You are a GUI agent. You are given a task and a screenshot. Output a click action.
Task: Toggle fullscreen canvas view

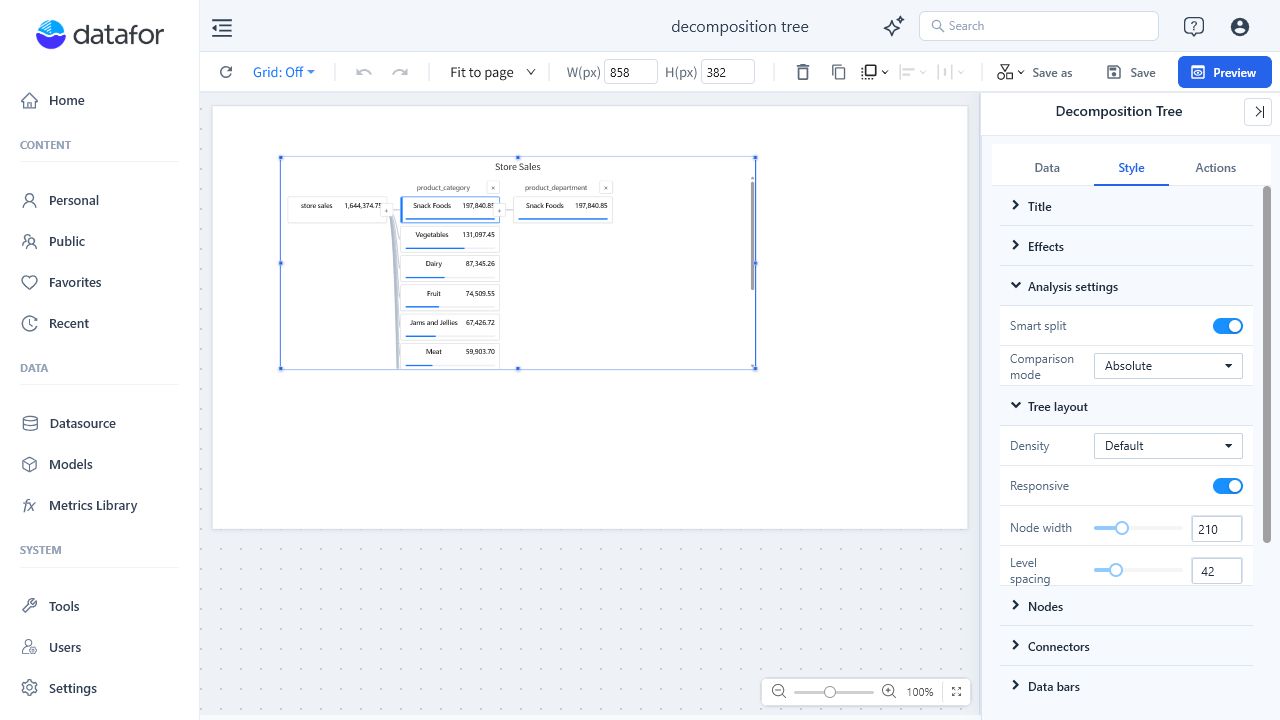click(957, 692)
